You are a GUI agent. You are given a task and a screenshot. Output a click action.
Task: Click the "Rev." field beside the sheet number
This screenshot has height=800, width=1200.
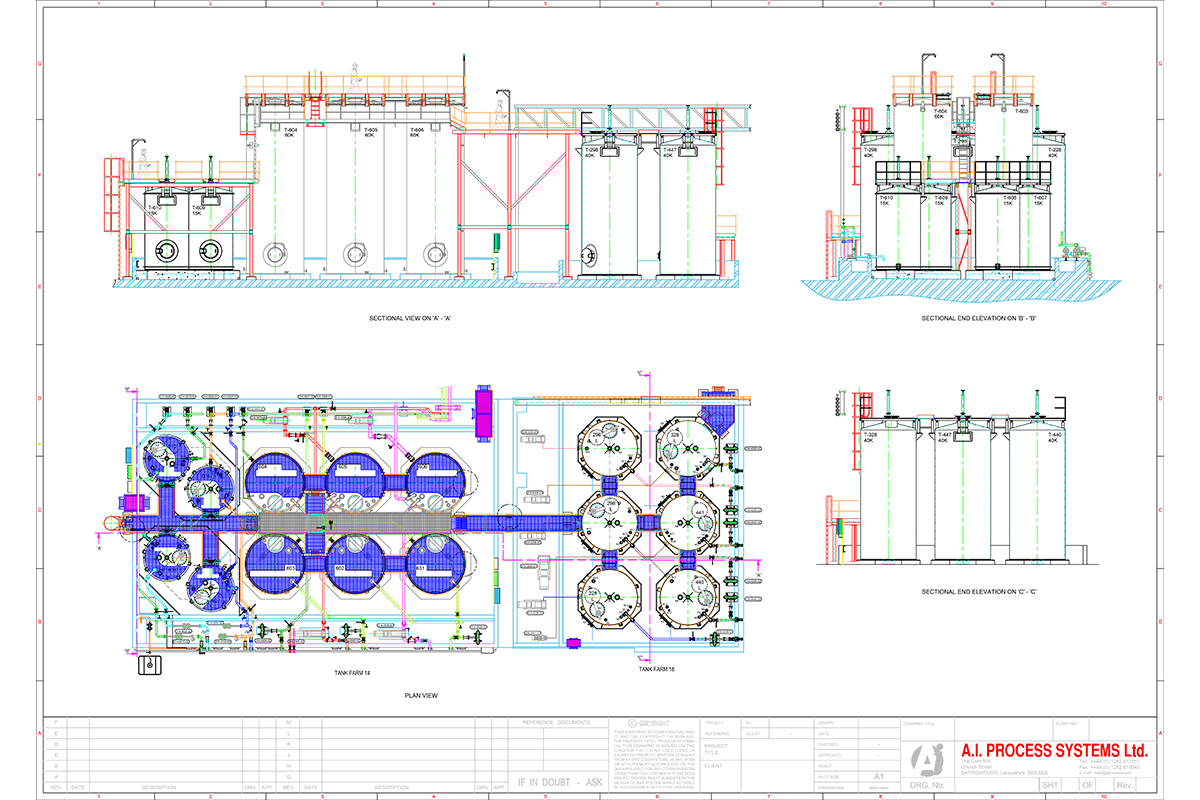click(x=1127, y=785)
